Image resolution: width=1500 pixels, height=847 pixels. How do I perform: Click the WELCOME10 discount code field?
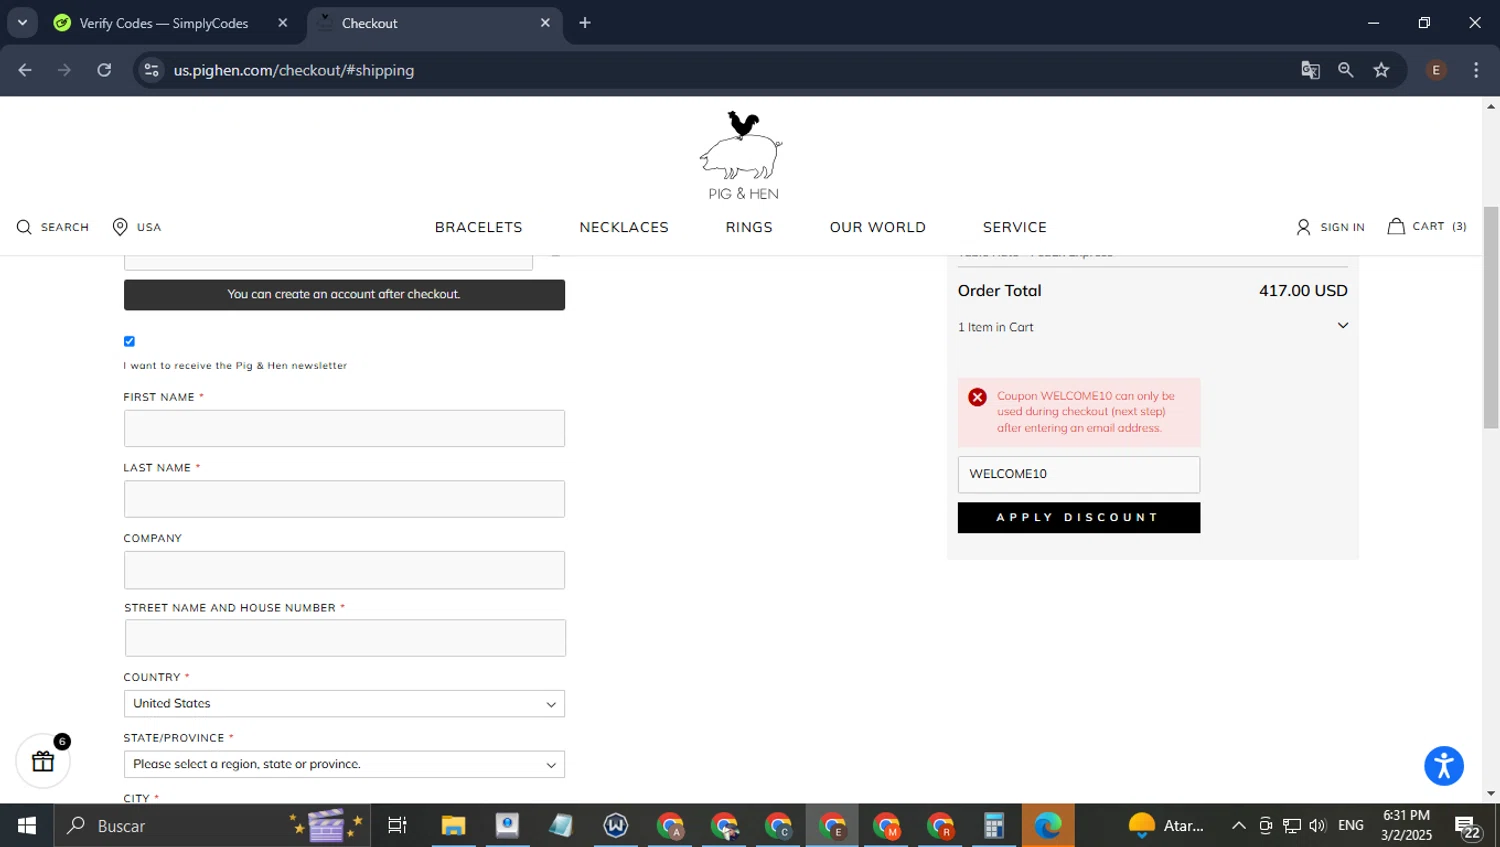(1078, 475)
